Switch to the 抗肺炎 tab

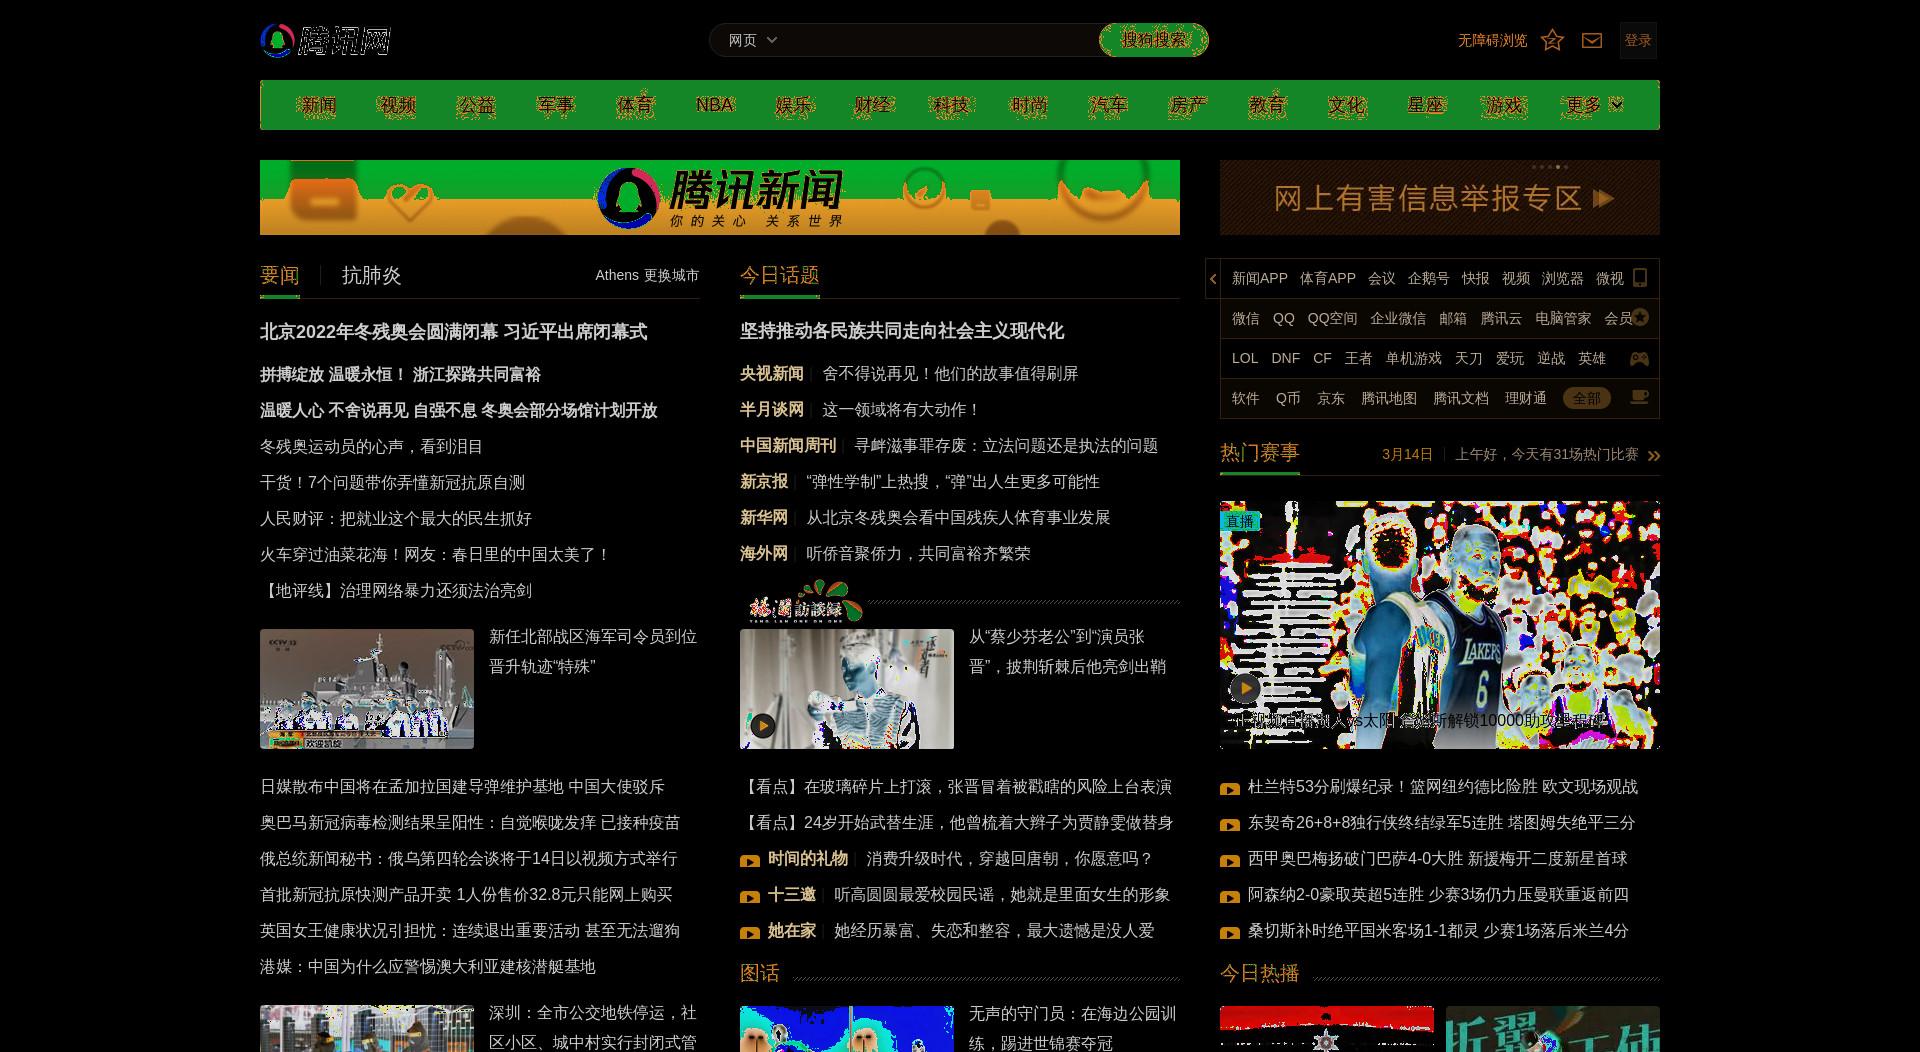point(371,276)
